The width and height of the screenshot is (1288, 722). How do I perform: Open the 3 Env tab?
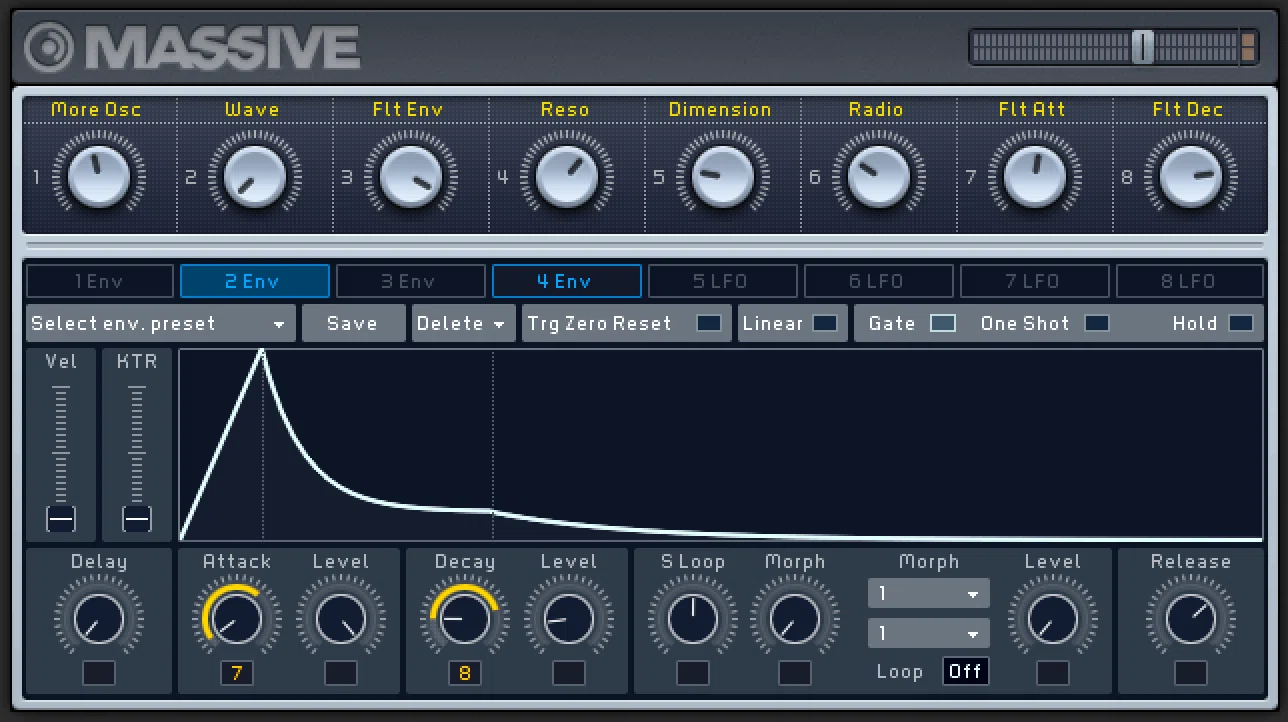[x=410, y=281]
